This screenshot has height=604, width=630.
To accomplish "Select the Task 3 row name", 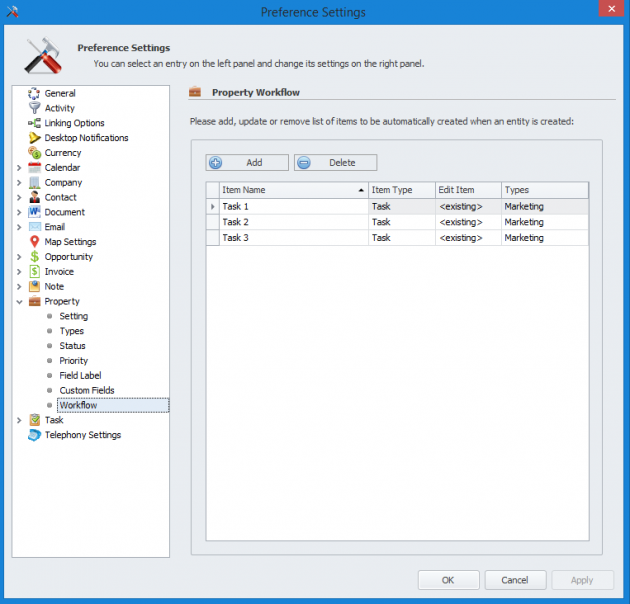I will [x=235, y=238].
